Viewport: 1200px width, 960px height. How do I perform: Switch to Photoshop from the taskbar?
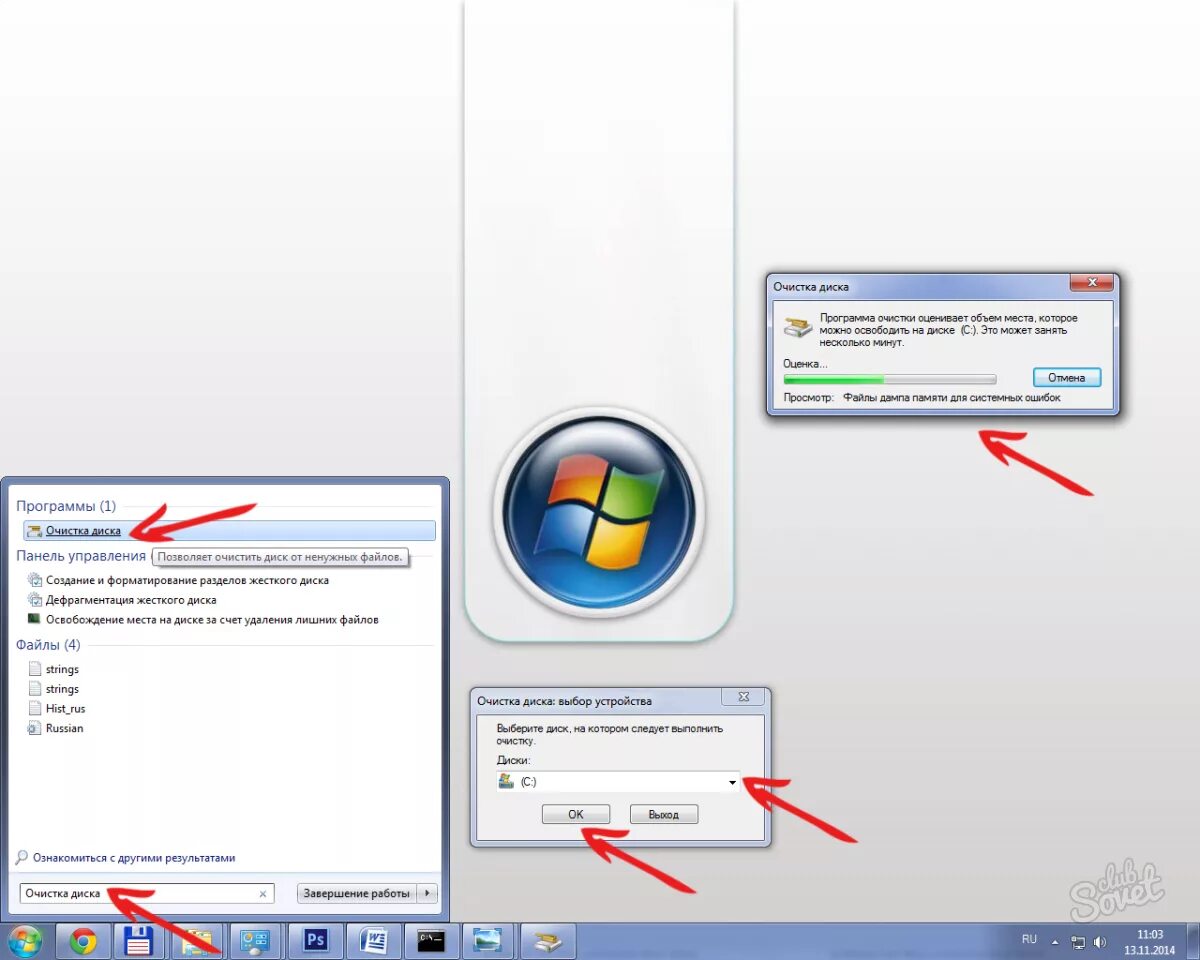315,941
